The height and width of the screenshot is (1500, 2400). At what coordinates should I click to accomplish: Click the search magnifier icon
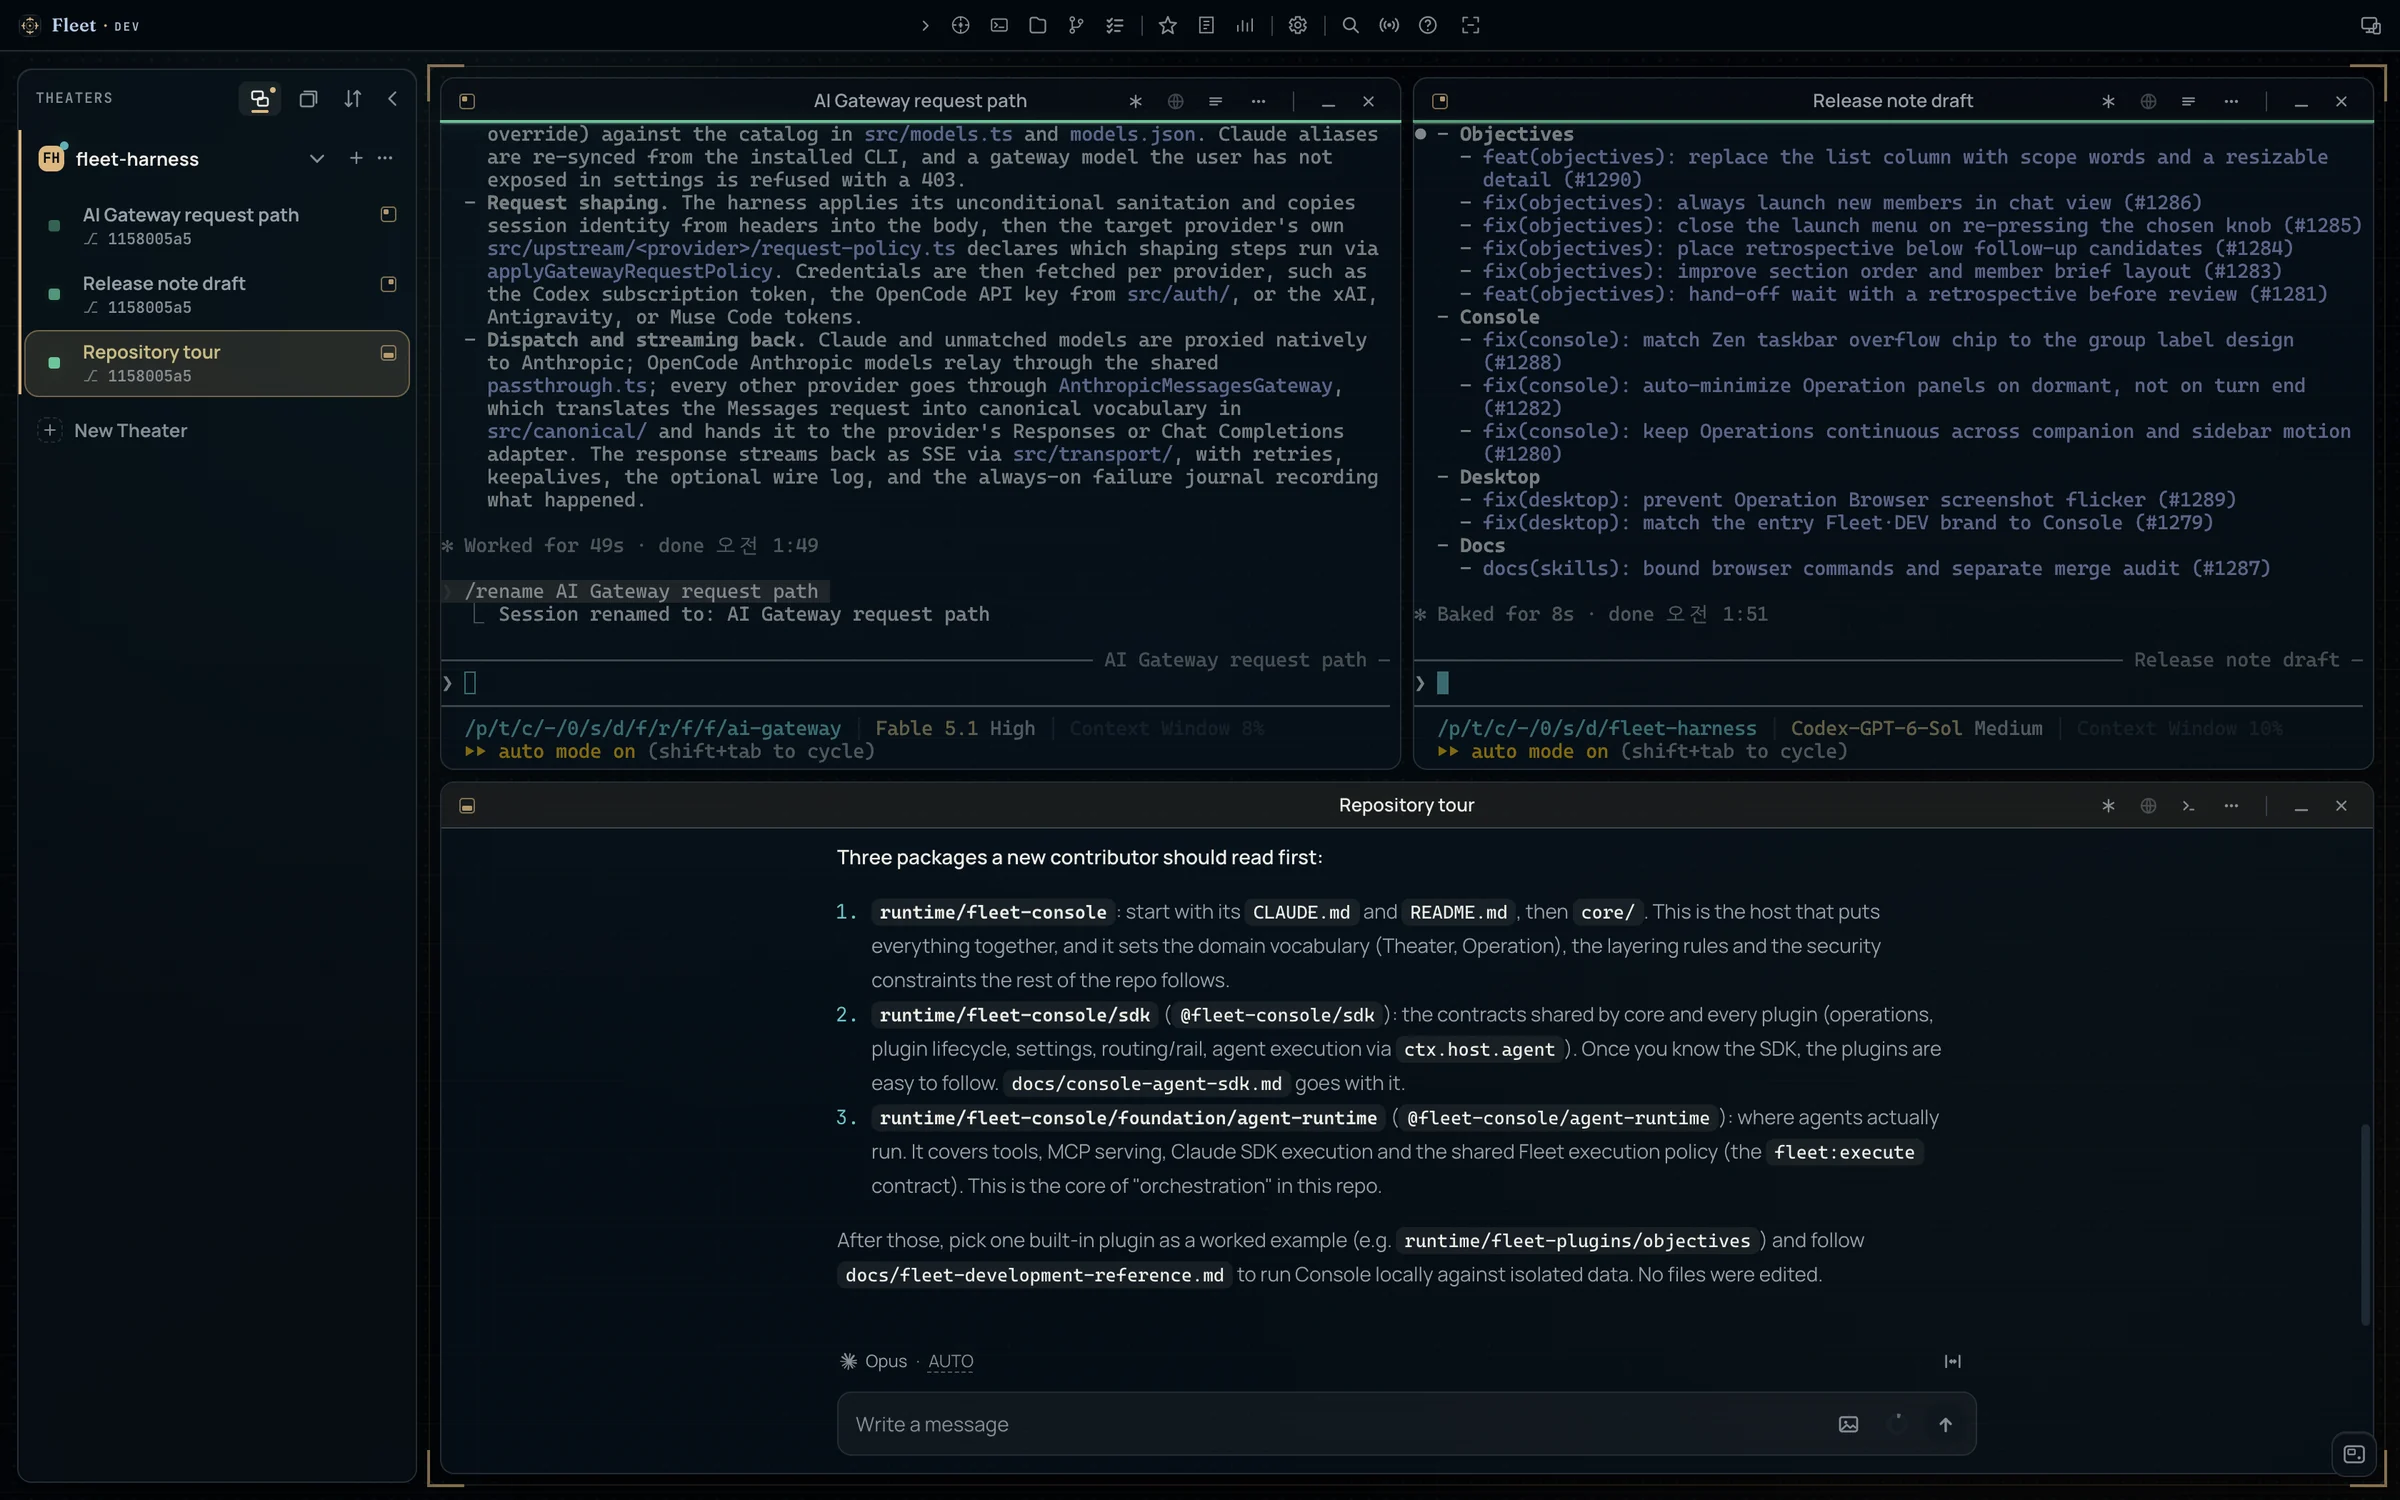(x=1350, y=26)
